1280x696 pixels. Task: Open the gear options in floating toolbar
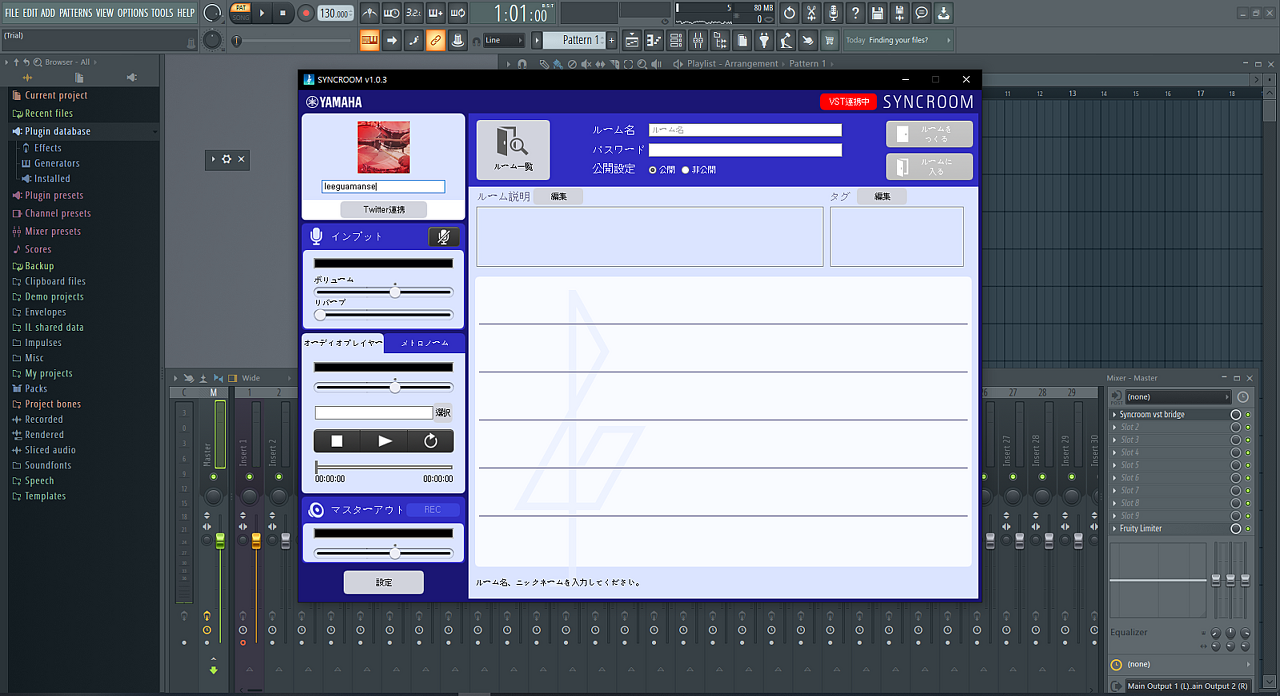coord(227,159)
